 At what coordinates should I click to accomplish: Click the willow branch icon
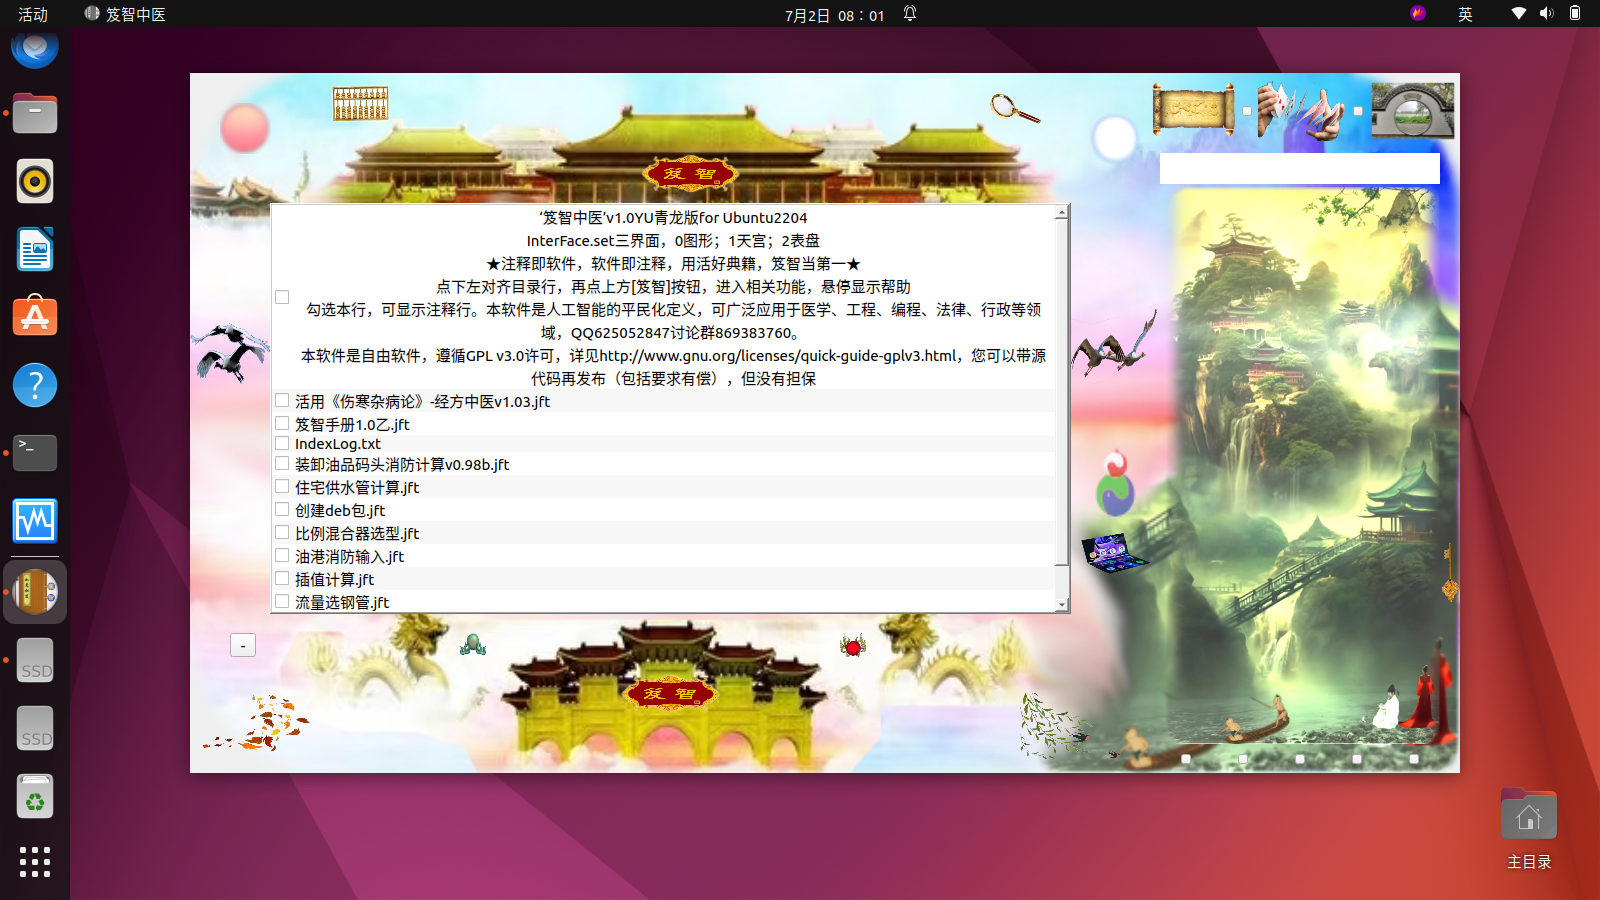(x=1053, y=725)
